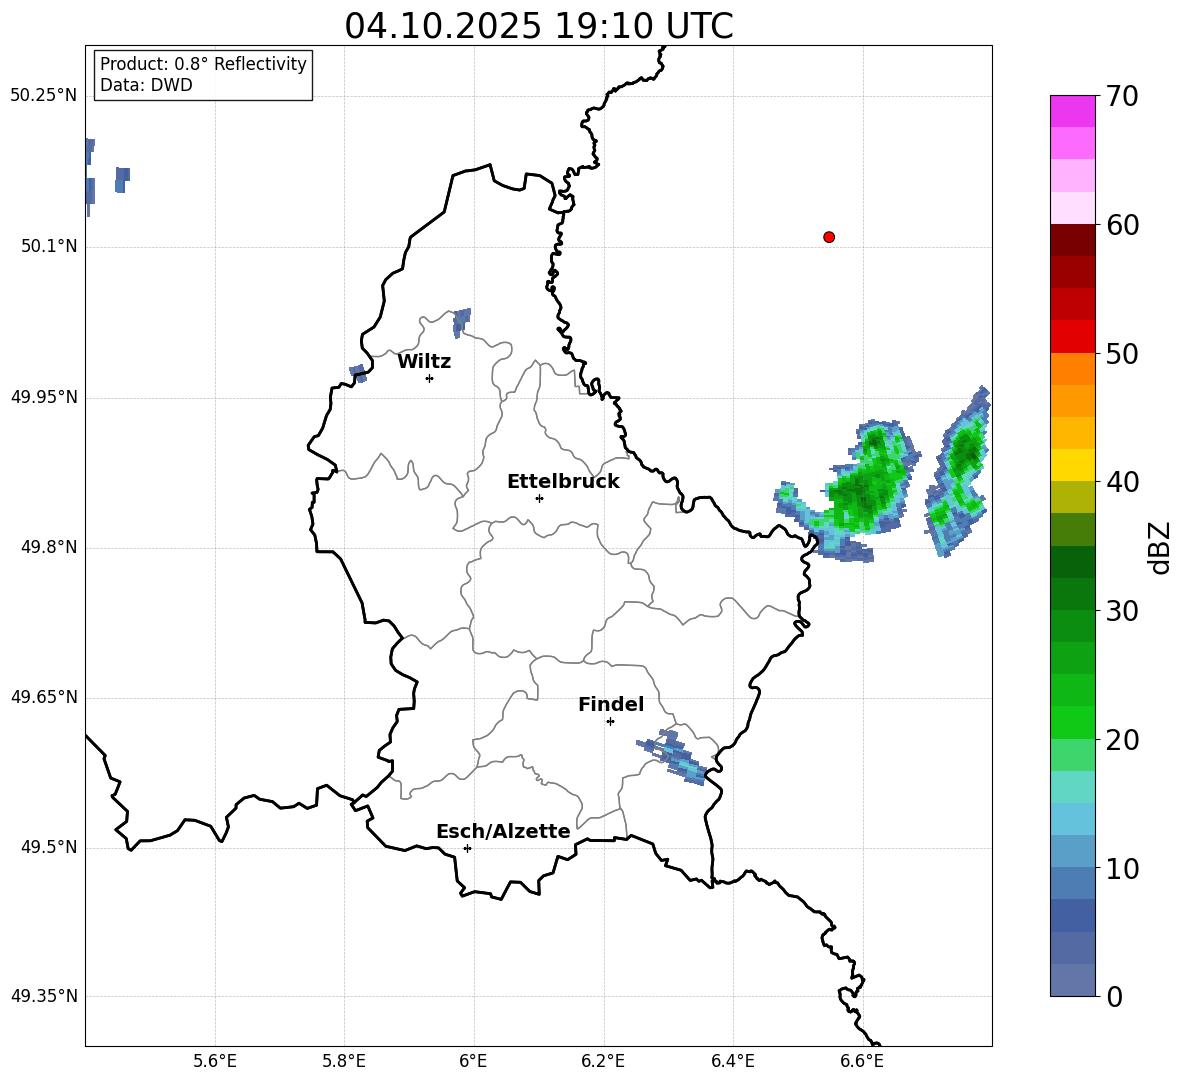The width and height of the screenshot is (1184, 1081).
Task: Click the Findel city label
Action: pyautogui.click(x=611, y=704)
